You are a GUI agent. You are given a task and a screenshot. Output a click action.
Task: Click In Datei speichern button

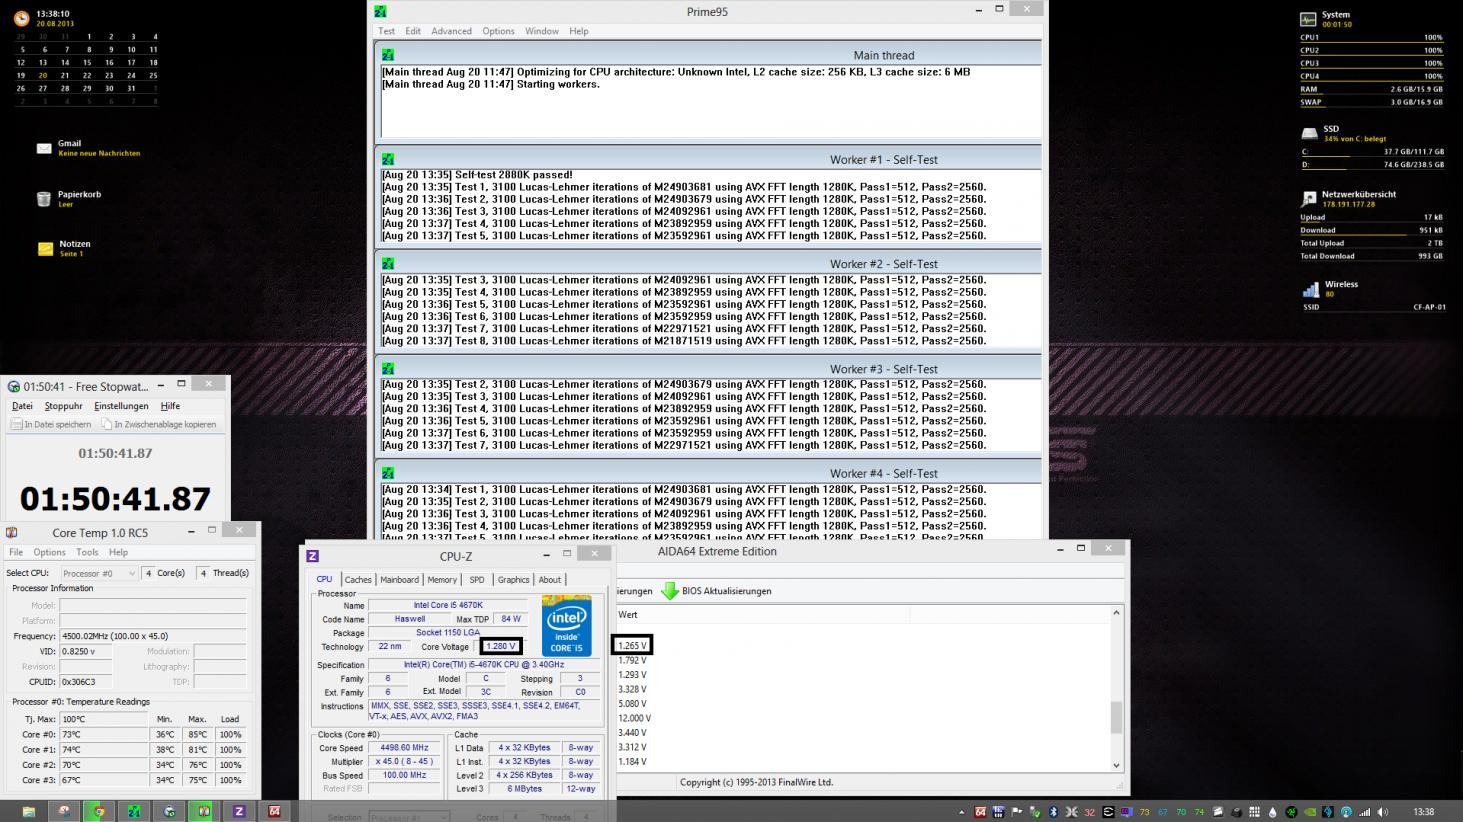point(51,424)
